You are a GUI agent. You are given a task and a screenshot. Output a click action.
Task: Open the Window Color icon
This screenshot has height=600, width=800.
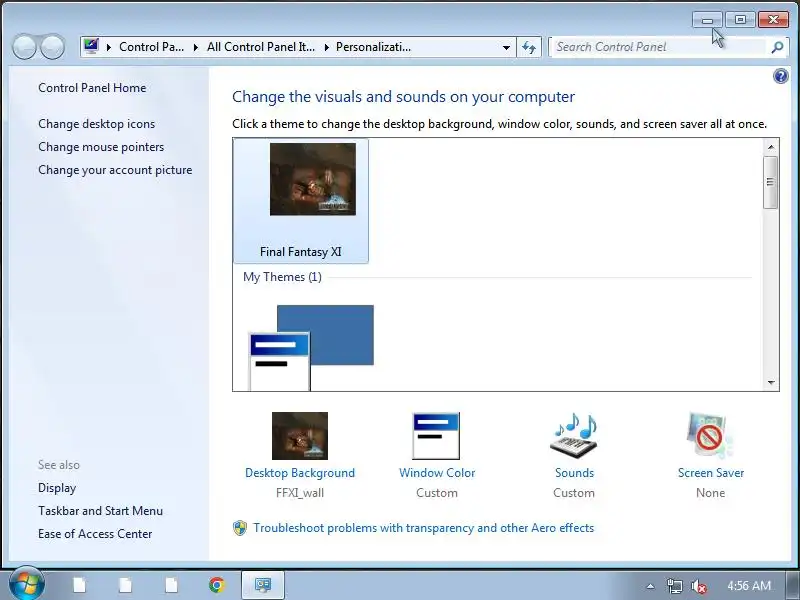coord(436,436)
